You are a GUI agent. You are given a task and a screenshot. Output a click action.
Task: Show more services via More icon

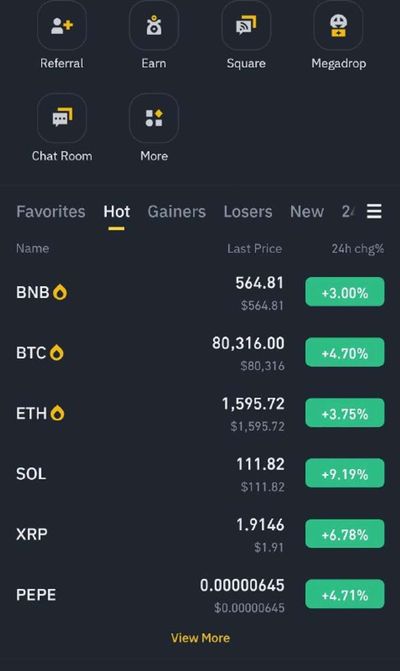154,118
